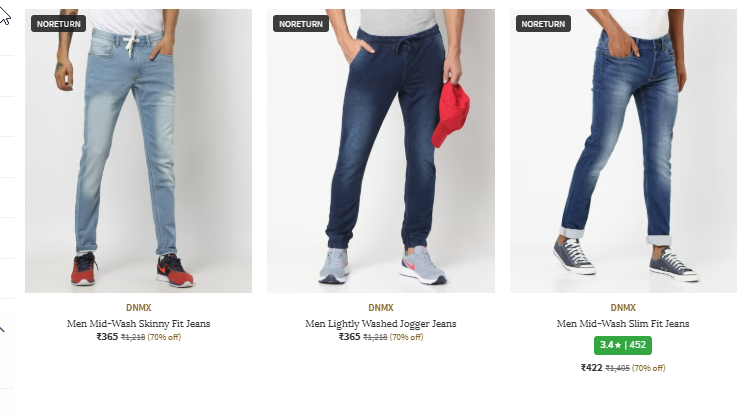752x418 pixels.
Task: Open the light blue skinny jeans image
Action: [138, 151]
